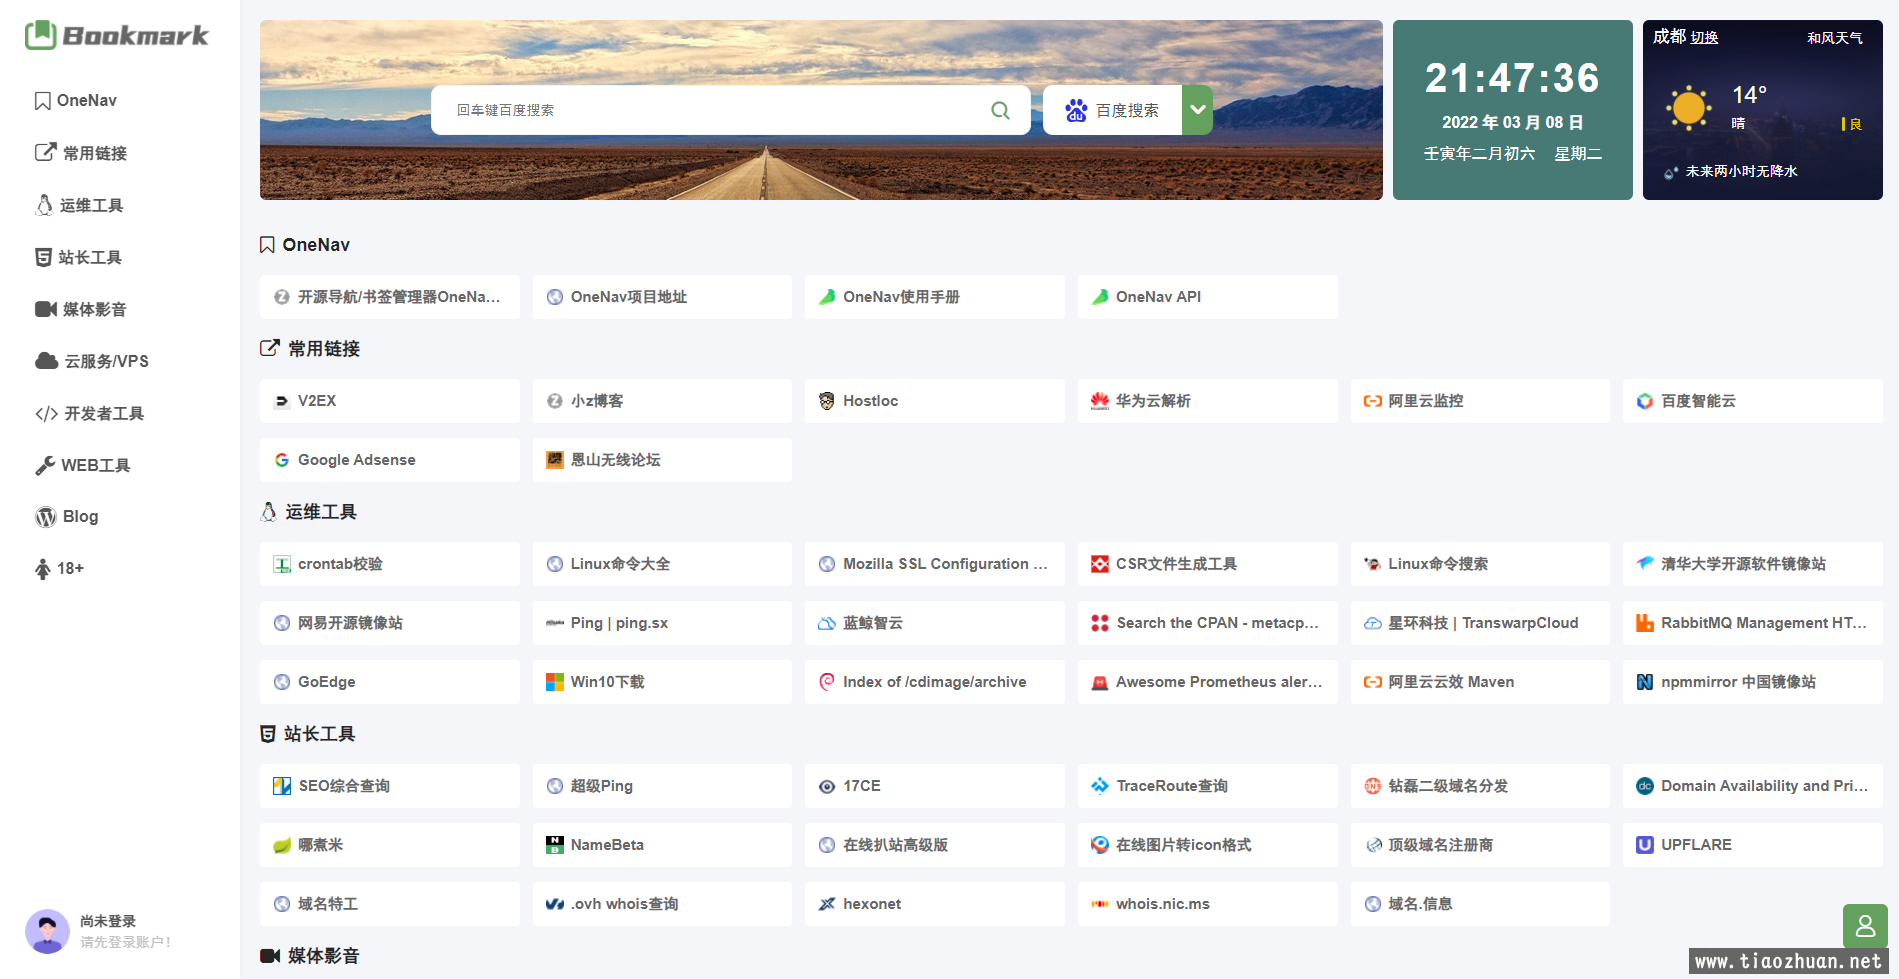Open 星环科技 | TranswarpCloud card
1899x979 pixels.
(x=1480, y=623)
